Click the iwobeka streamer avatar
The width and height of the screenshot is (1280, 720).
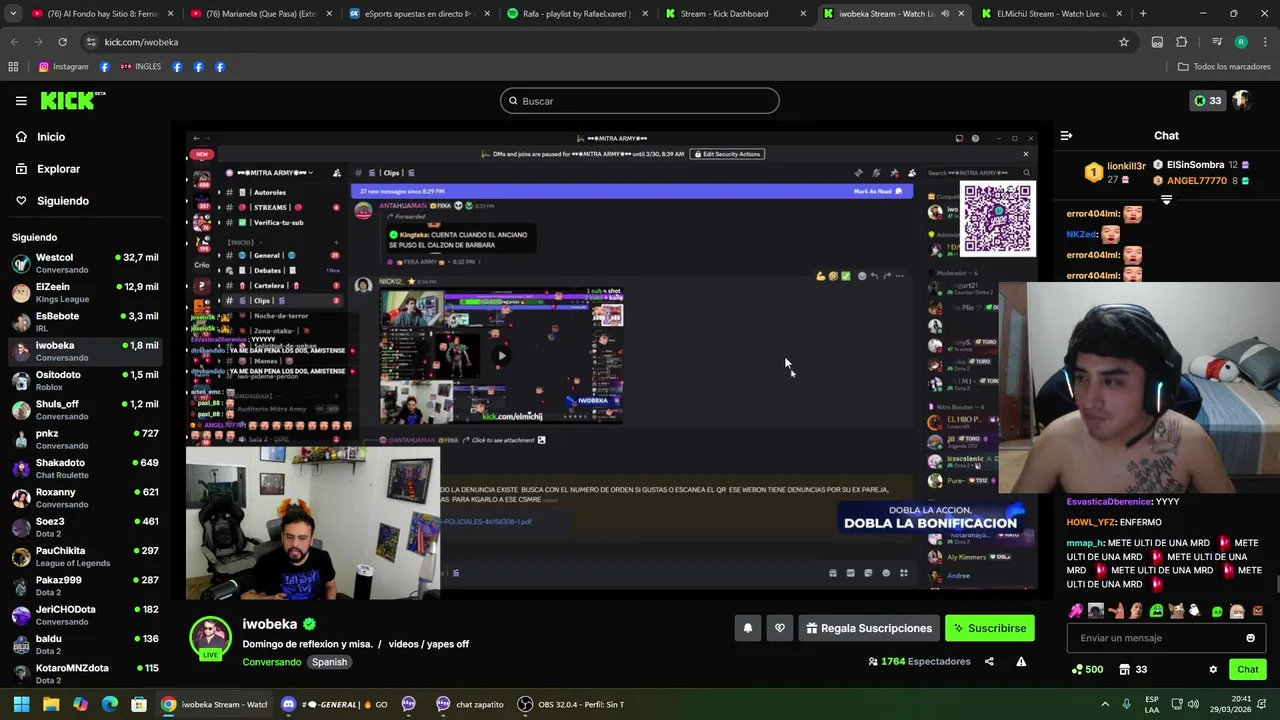(x=210, y=637)
